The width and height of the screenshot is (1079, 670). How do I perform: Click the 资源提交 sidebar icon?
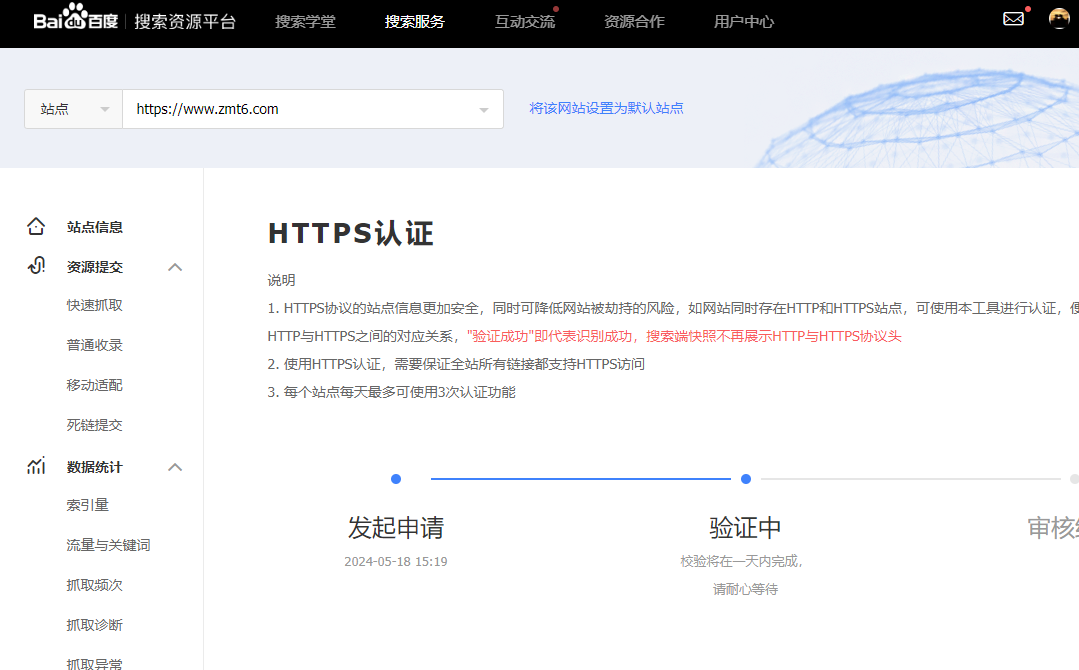pyautogui.click(x=36, y=266)
